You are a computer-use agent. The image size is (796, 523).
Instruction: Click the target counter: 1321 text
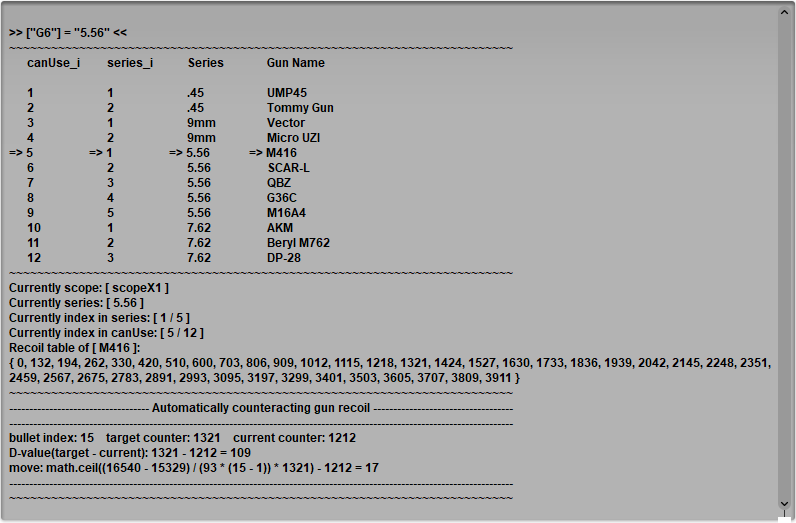(x=163, y=438)
